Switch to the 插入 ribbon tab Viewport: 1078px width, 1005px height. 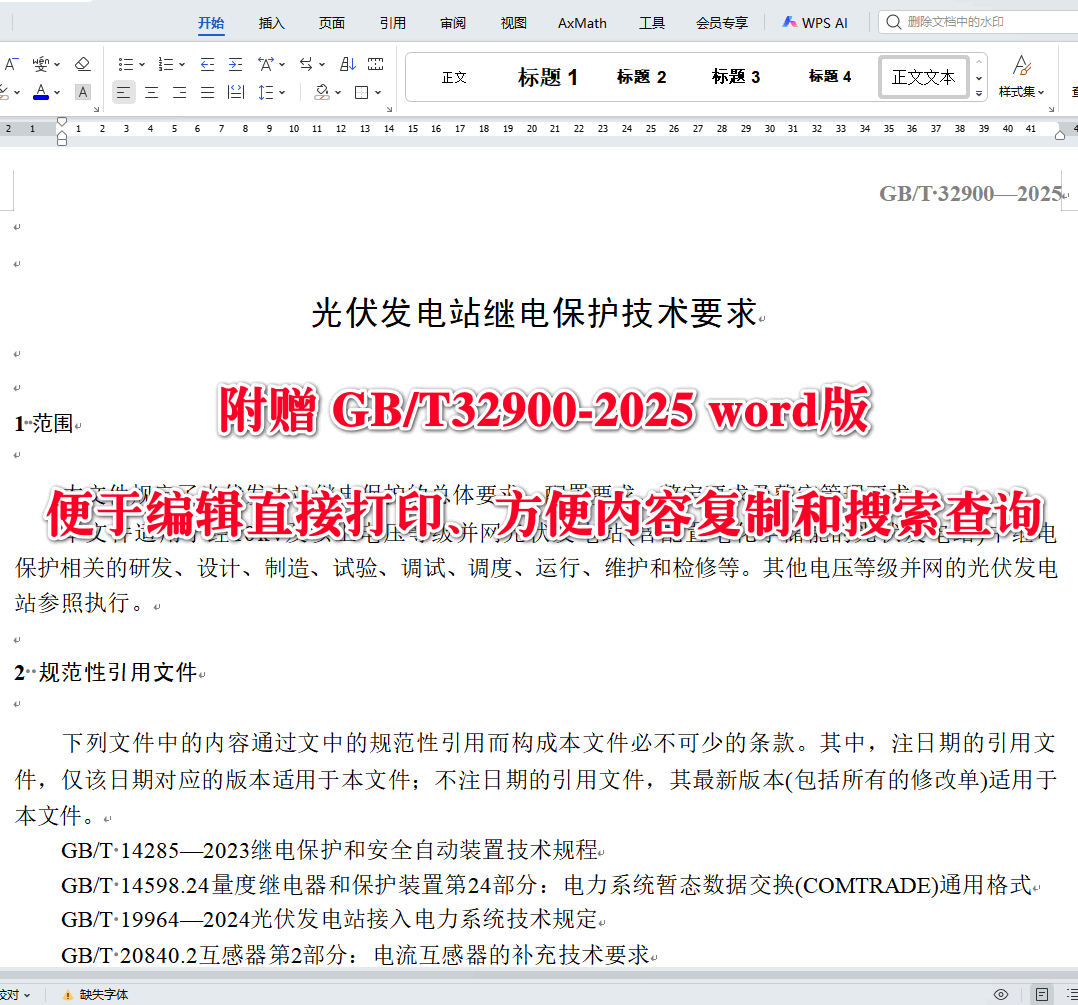pos(271,22)
